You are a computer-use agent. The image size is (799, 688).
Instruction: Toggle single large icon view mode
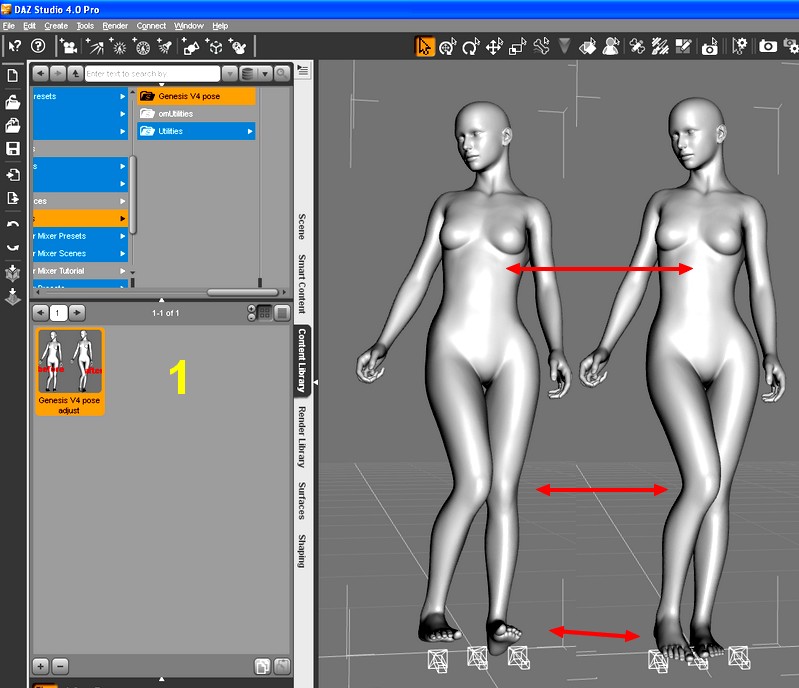point(282,313)
